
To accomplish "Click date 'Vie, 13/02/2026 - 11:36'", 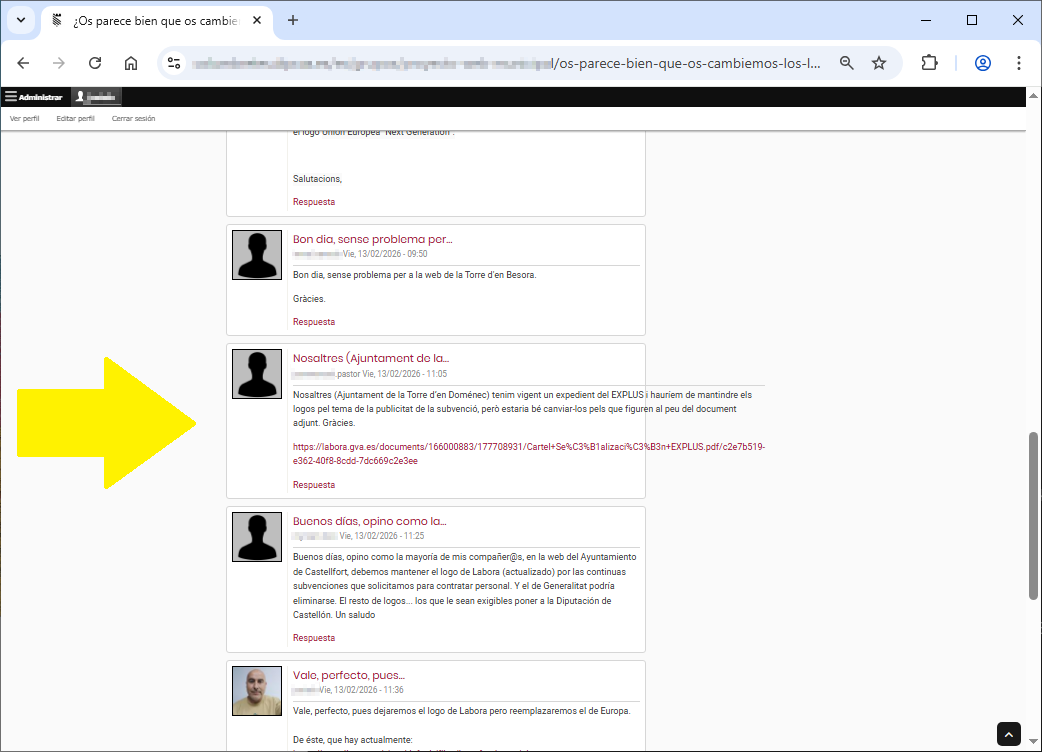I will click(362, 690).
